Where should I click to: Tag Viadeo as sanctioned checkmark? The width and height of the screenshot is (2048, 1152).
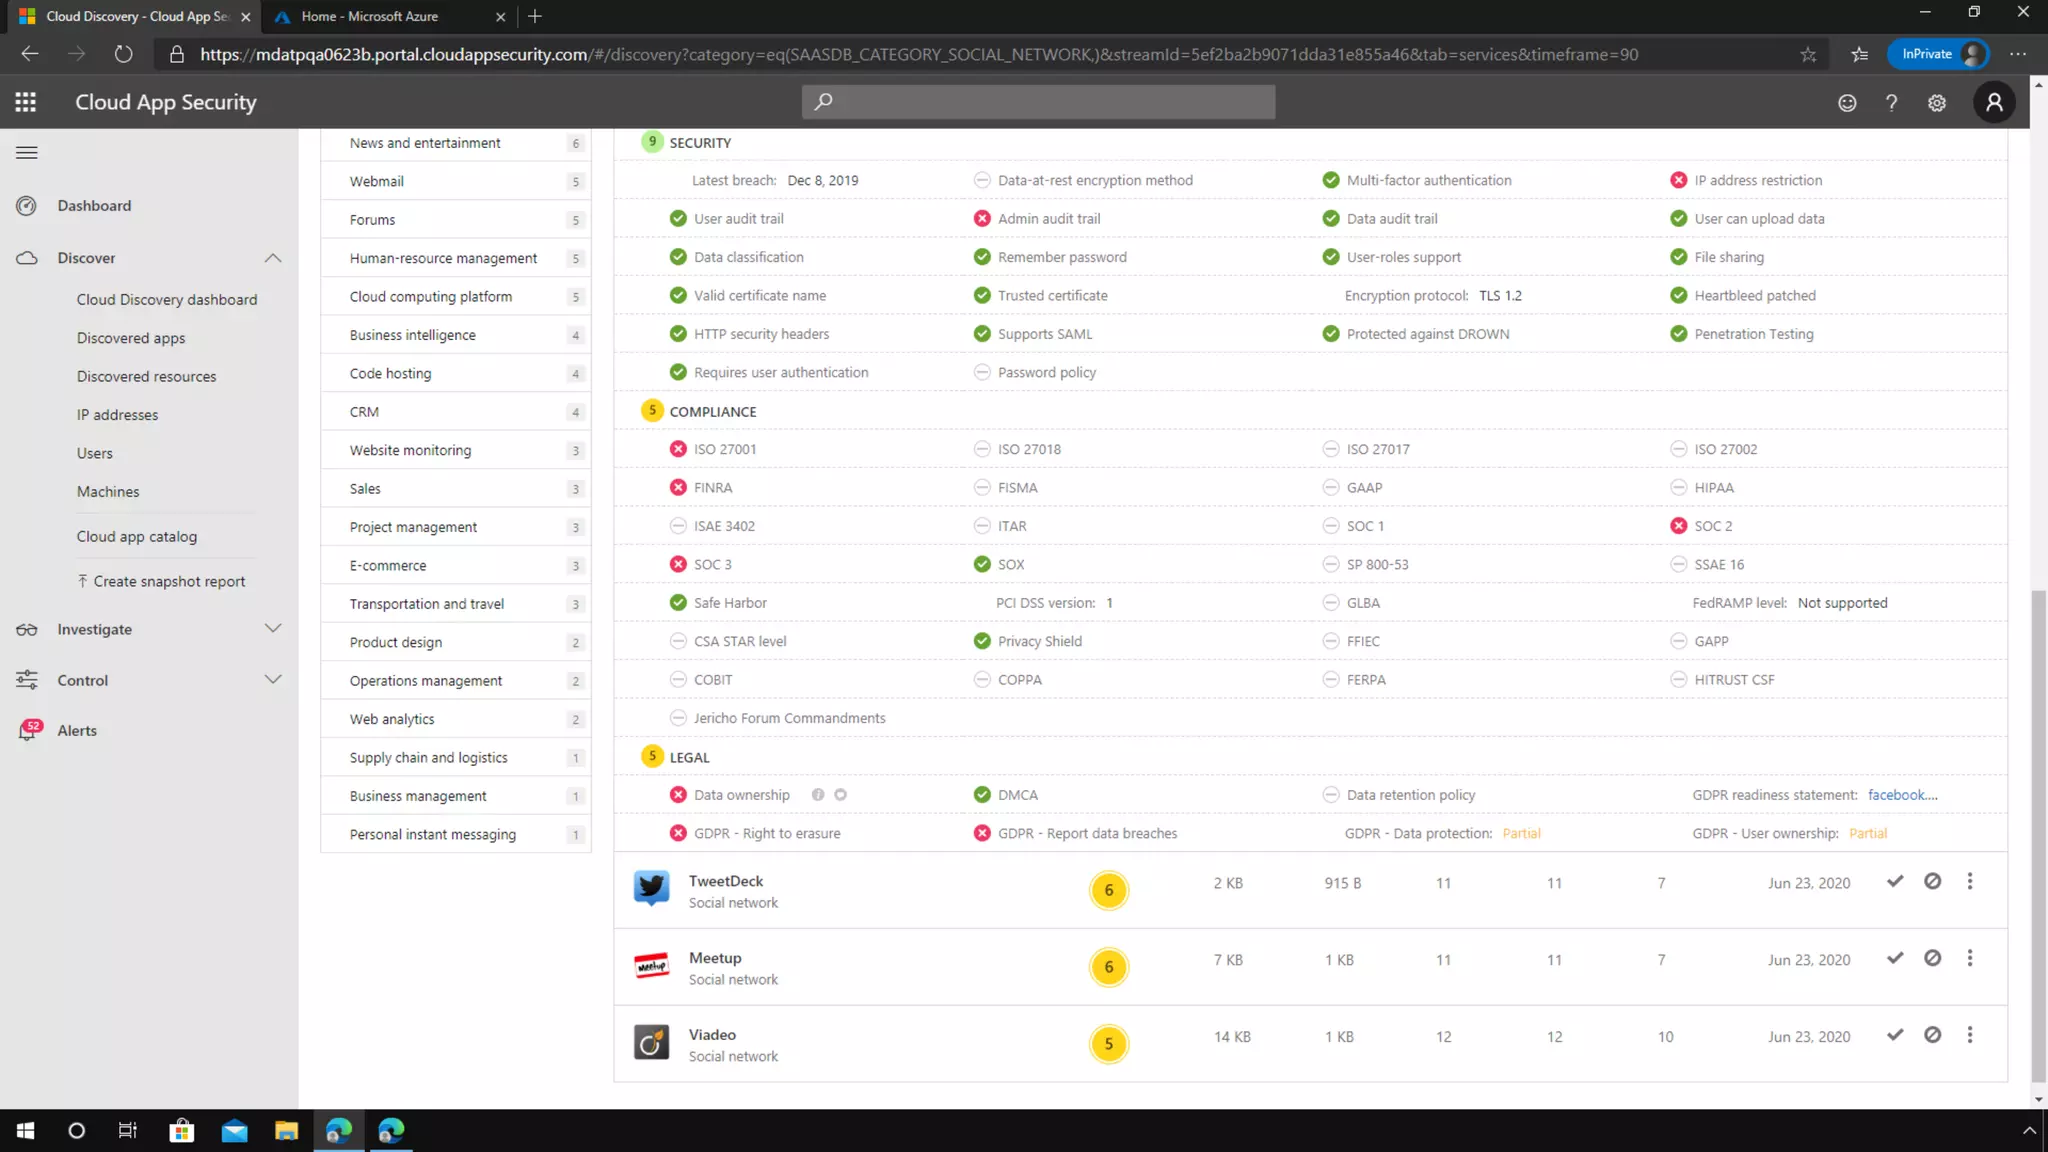[x=1895, y=1035]
